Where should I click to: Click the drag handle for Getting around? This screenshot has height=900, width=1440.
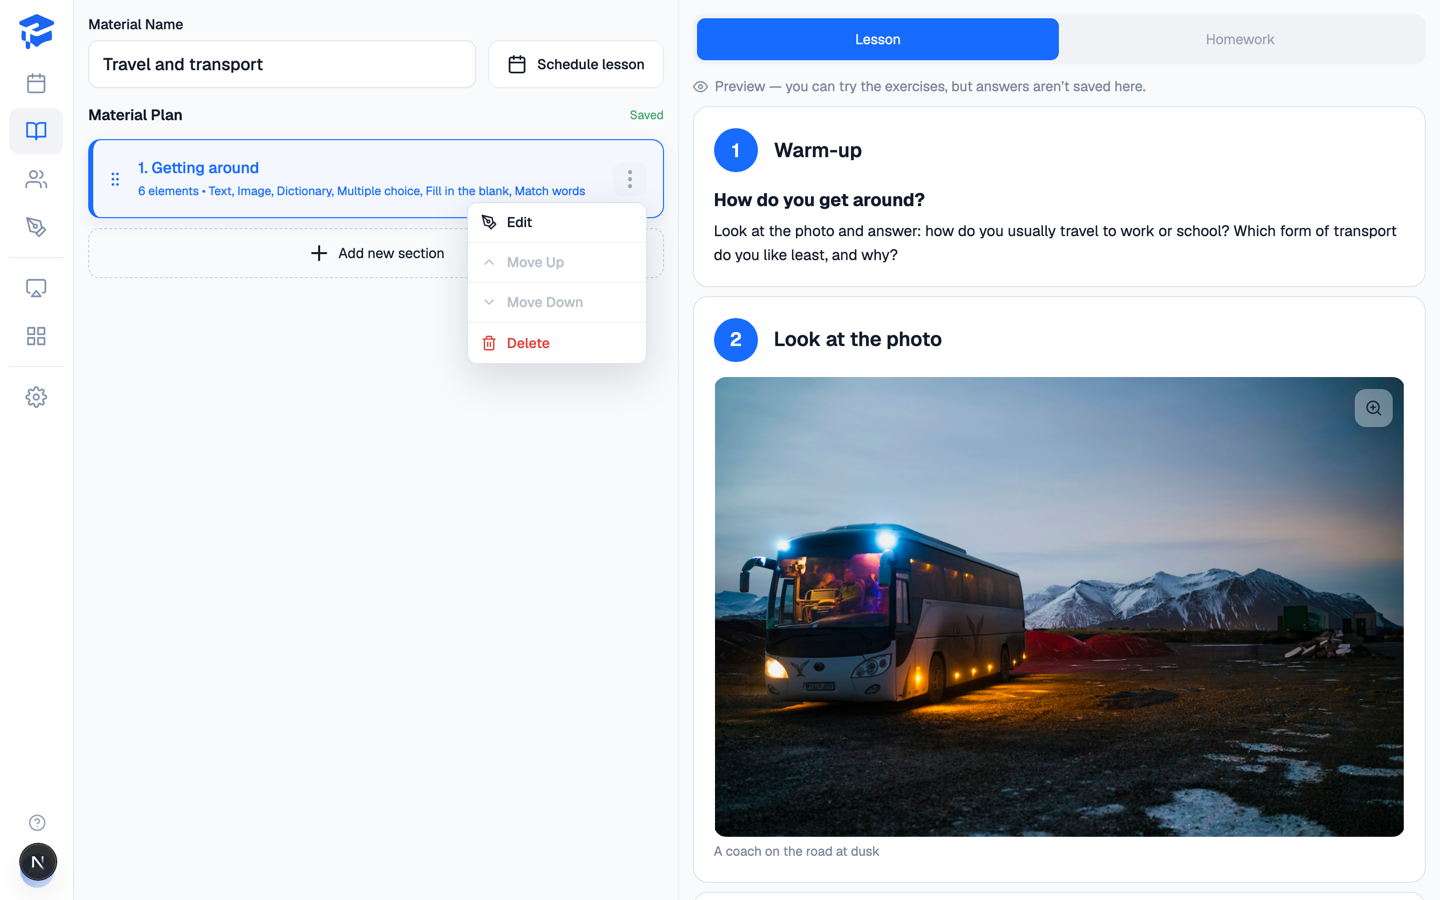[x=115, y=179]
